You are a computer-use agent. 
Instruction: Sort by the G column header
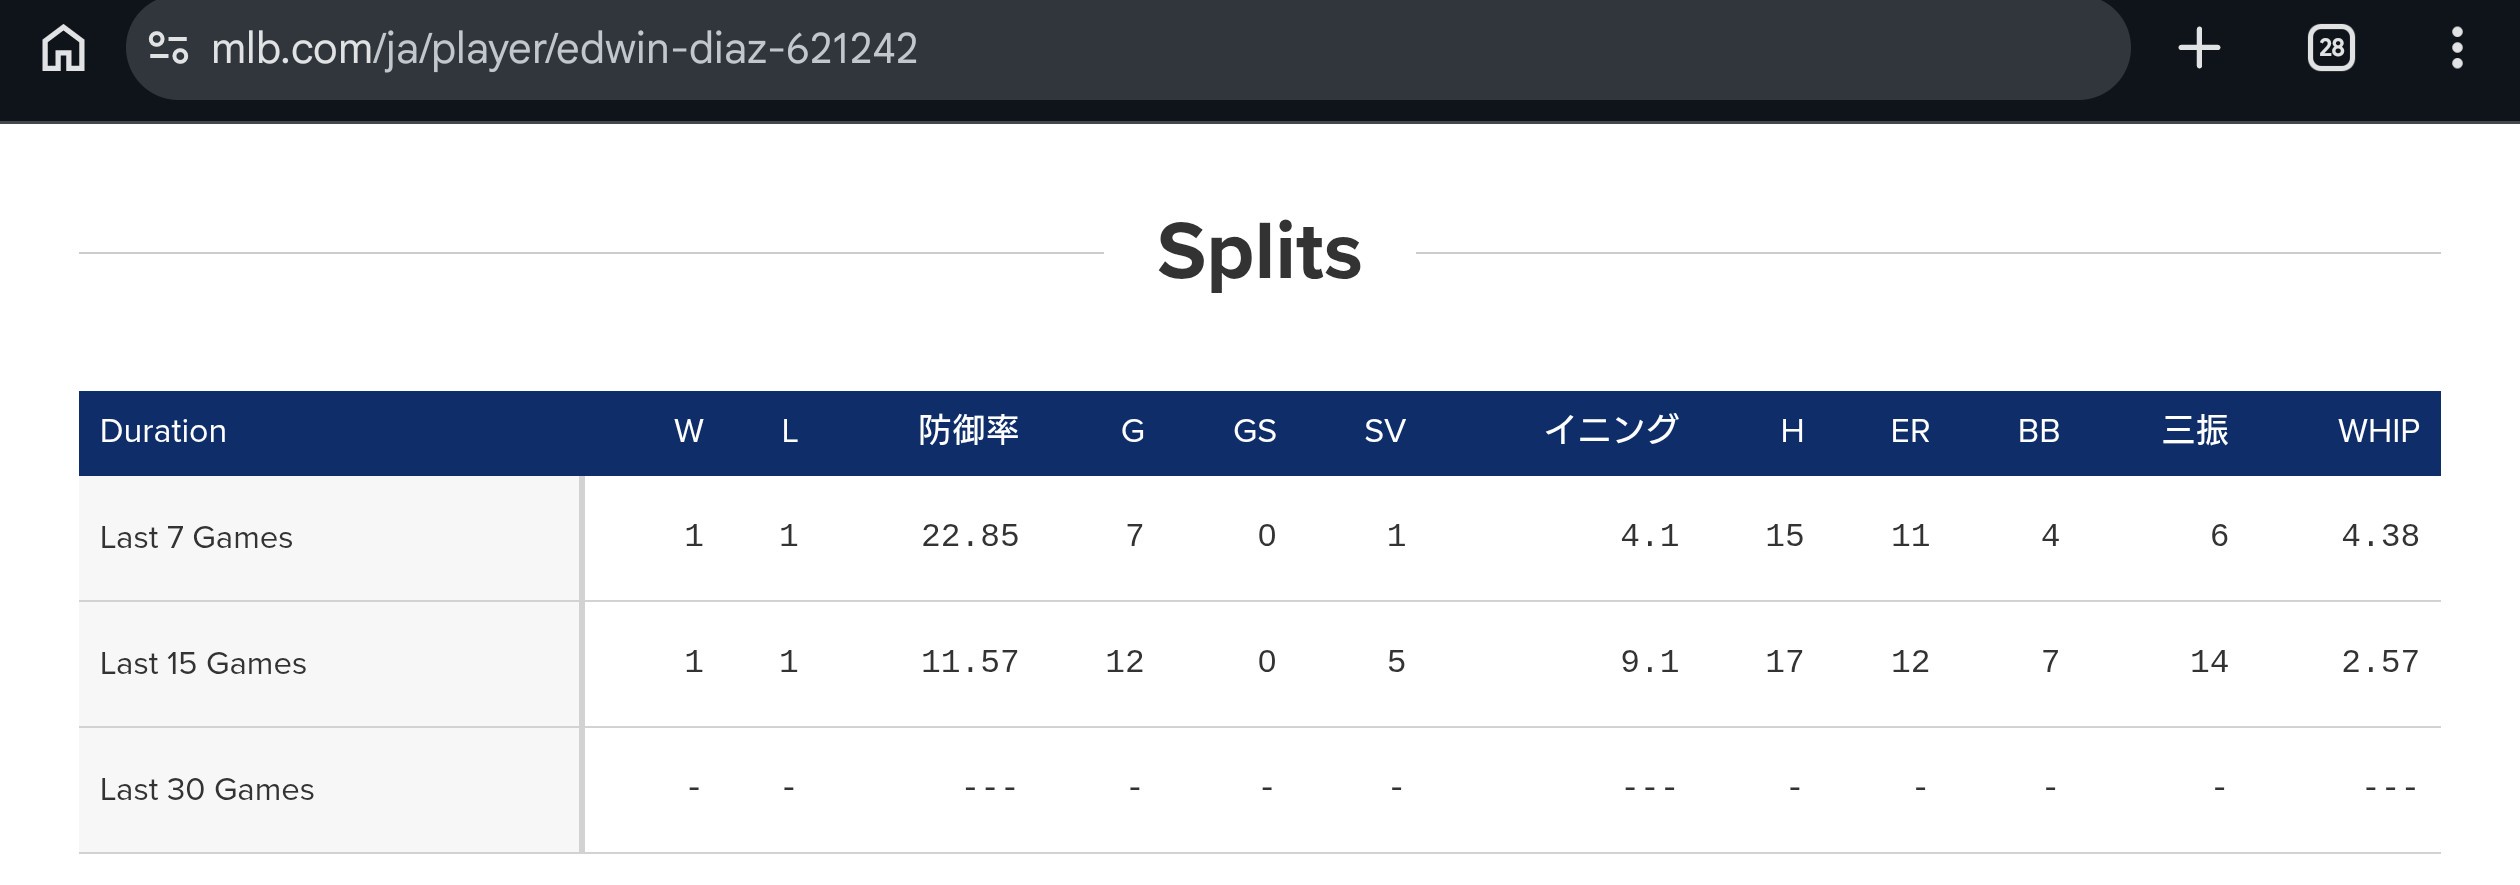pyautogui.click(x=1133, y=431)
